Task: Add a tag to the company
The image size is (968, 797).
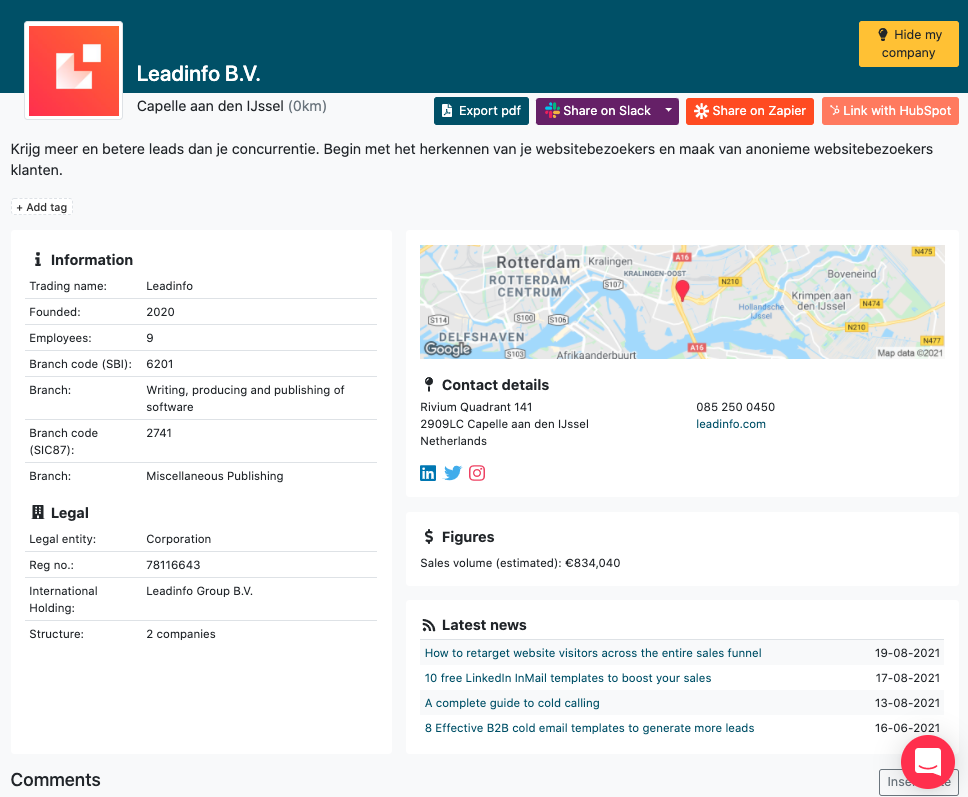Action: coord(41,207)
